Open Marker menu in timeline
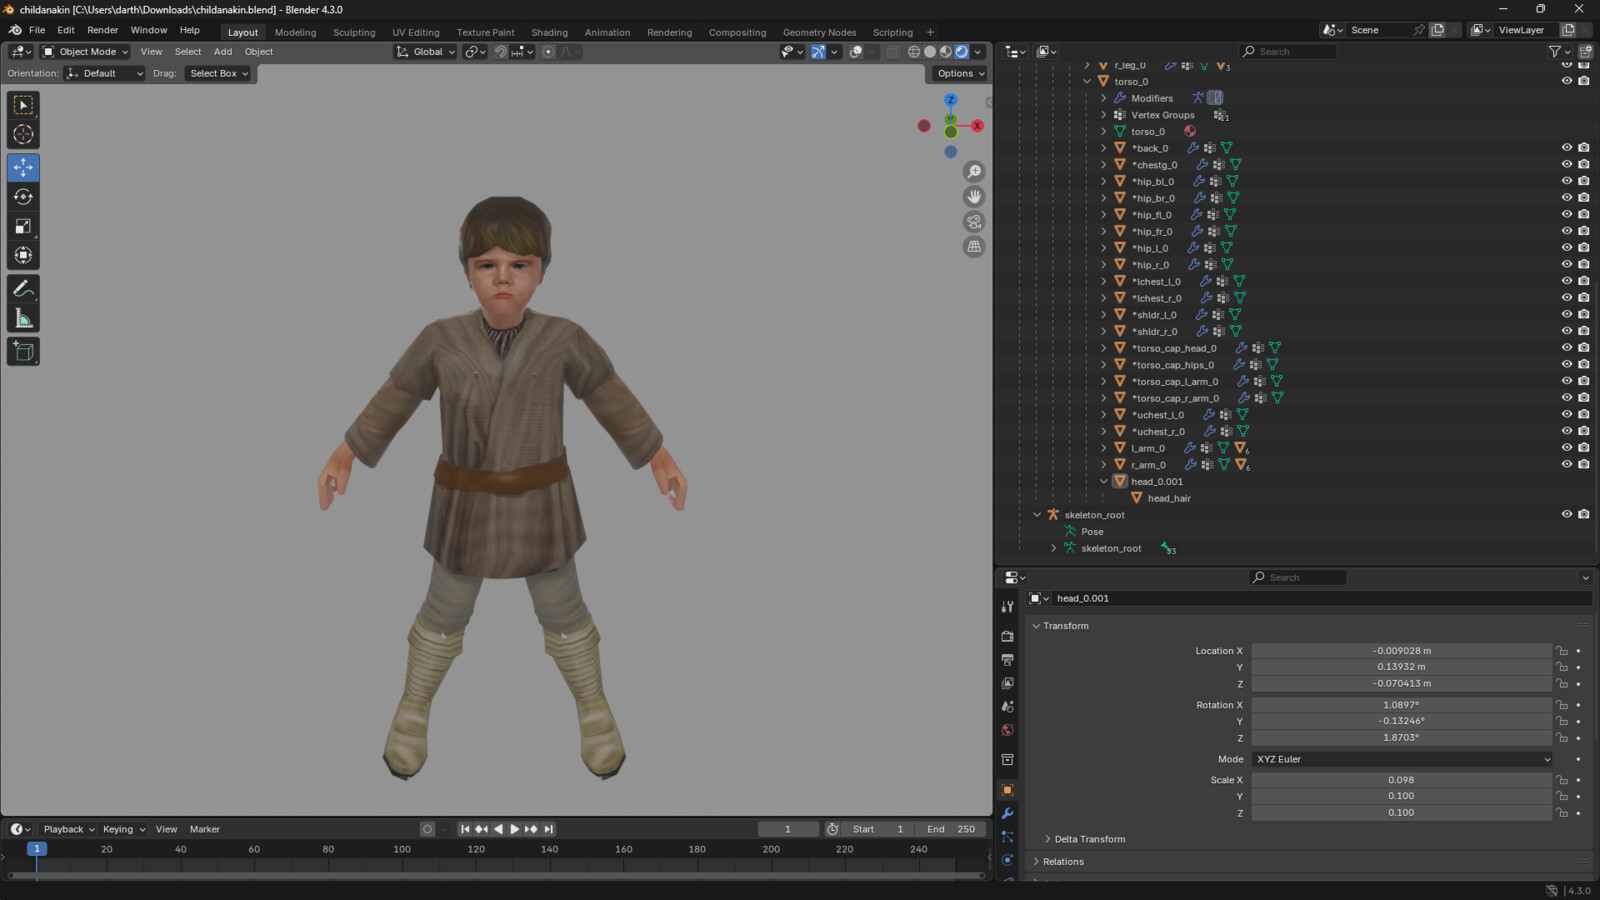 205,829
